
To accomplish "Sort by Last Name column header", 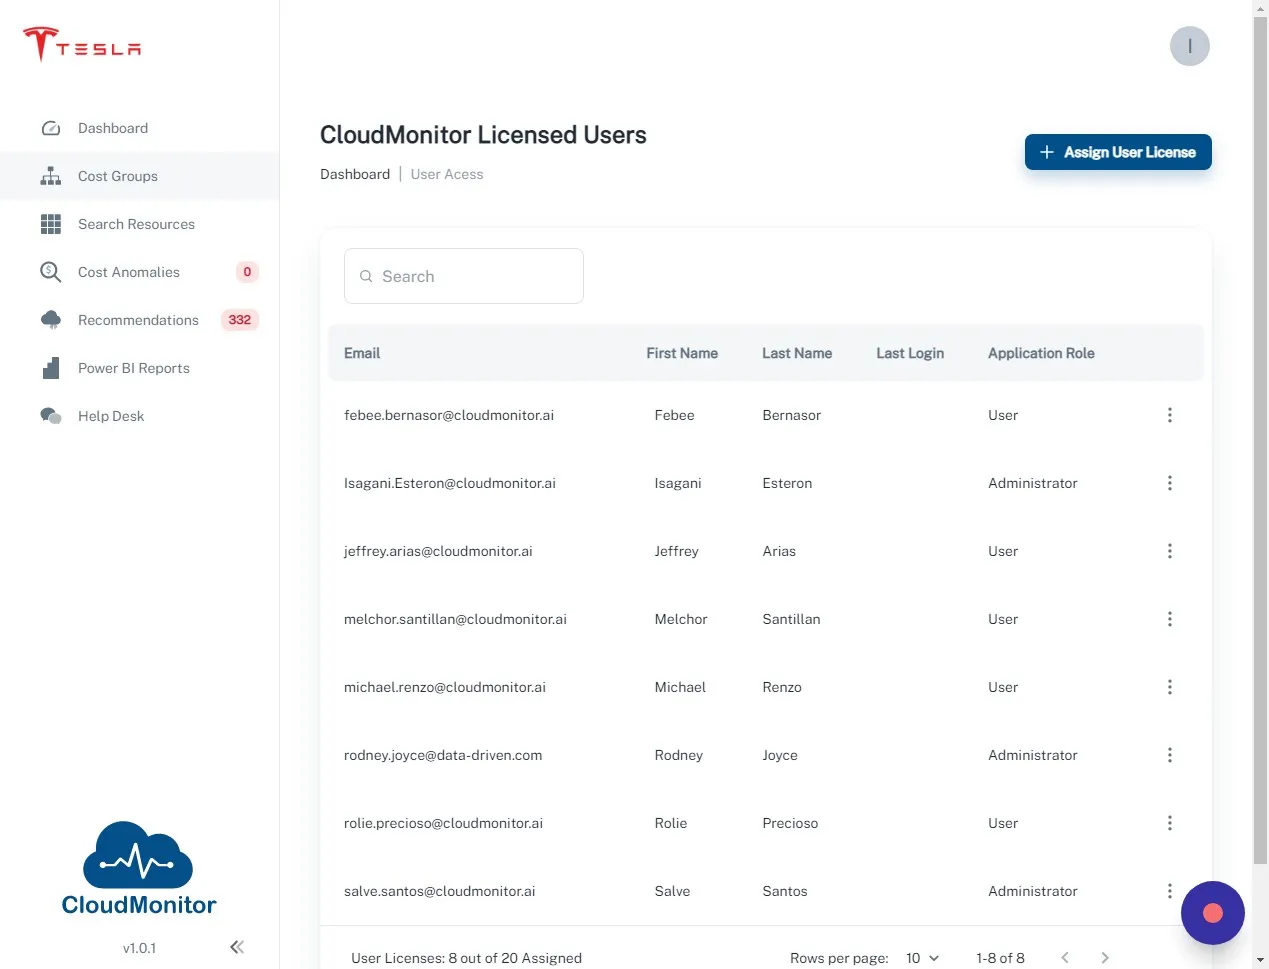I will 797,353.
